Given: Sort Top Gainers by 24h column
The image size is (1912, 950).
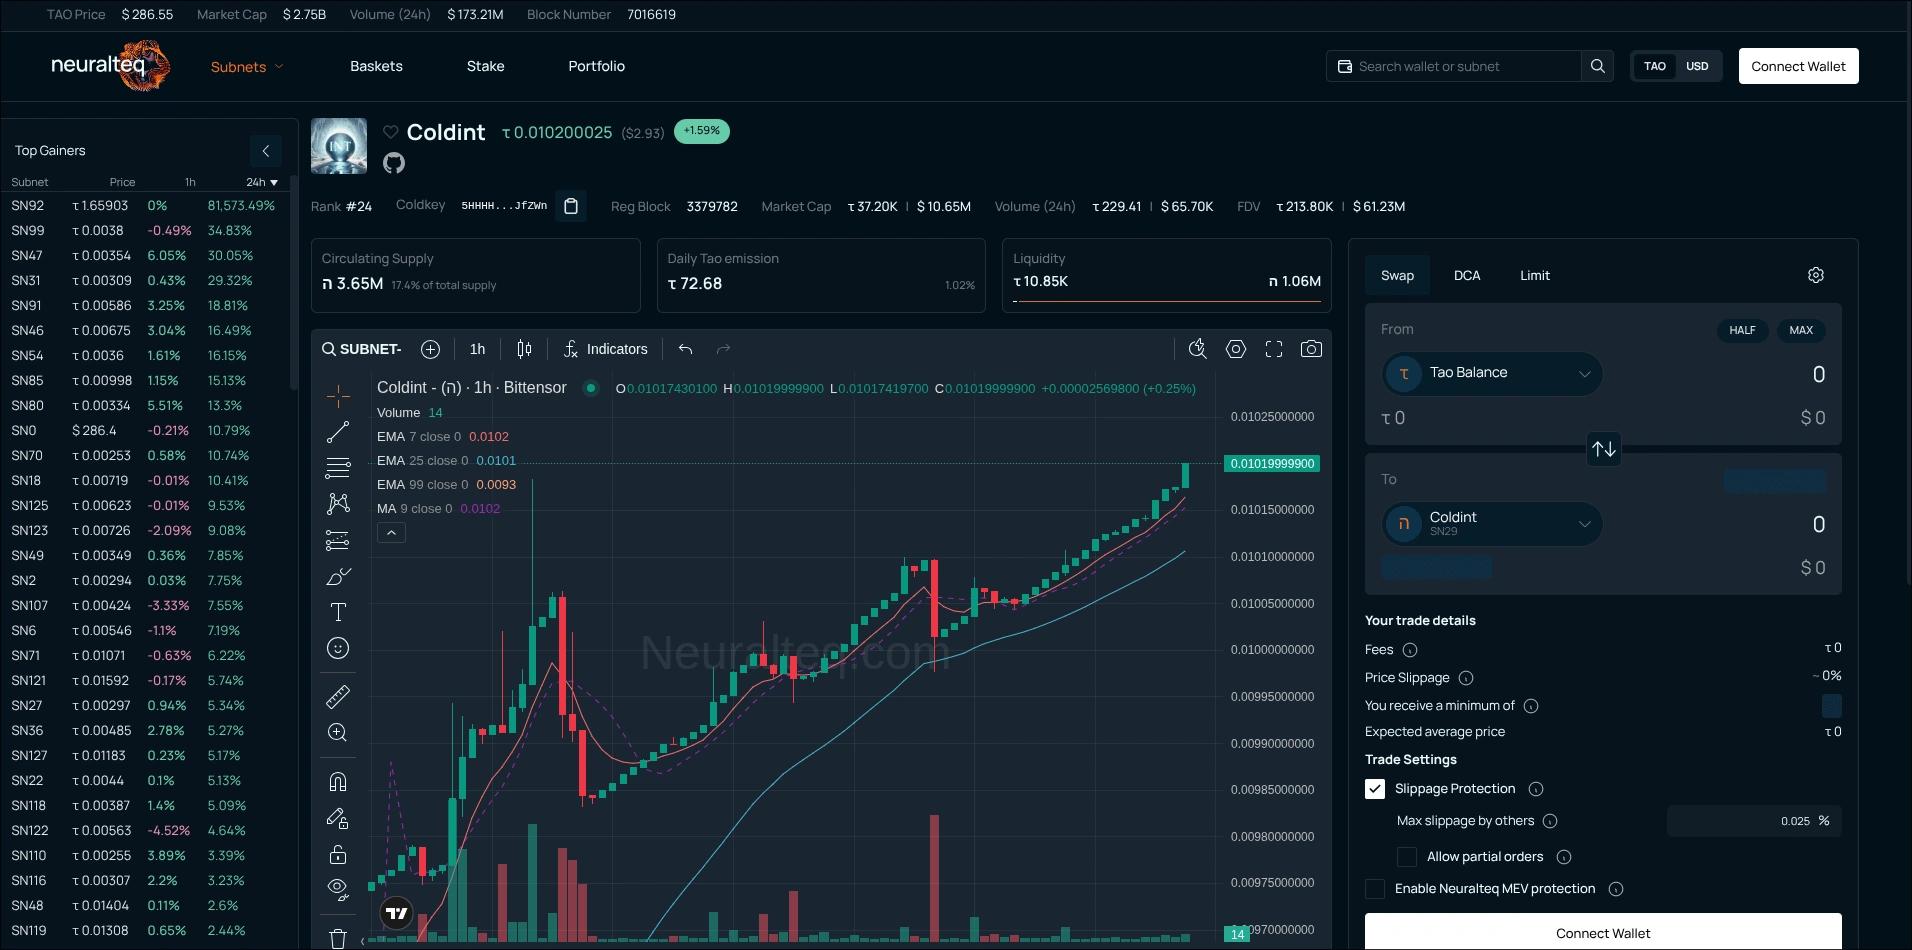Looking at the screenshot, I should click(x=262, y=182).
